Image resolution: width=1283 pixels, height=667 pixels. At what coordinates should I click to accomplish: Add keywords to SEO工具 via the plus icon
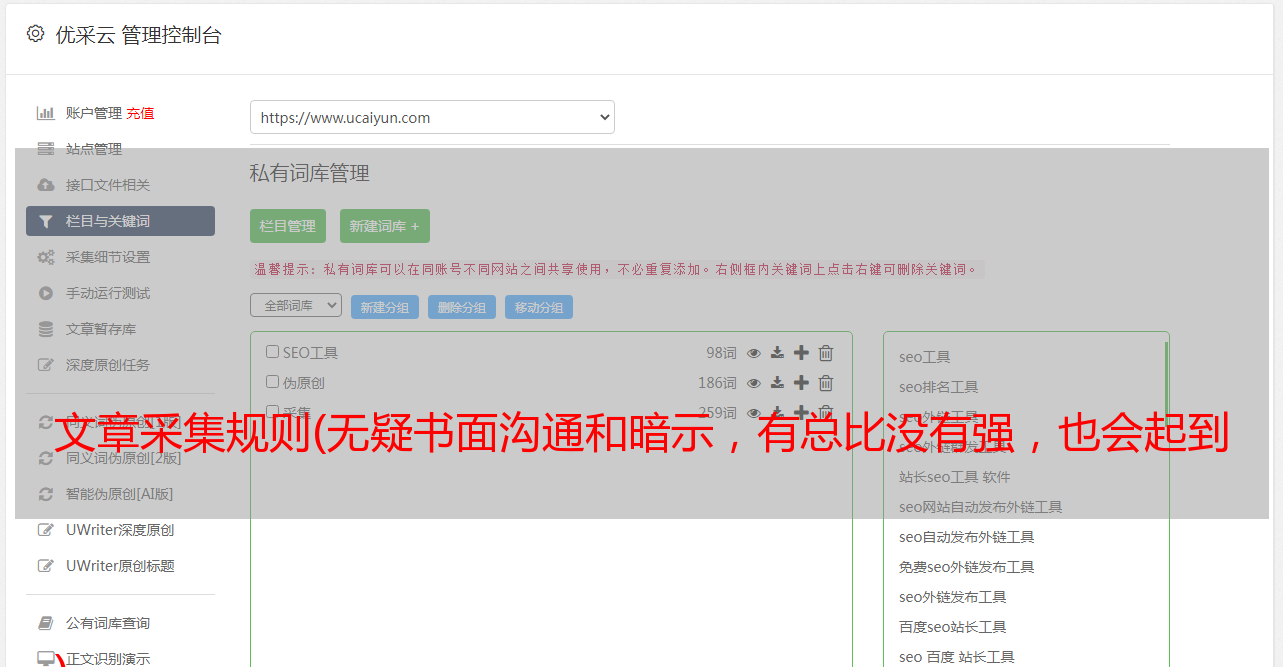pos(801,353)
